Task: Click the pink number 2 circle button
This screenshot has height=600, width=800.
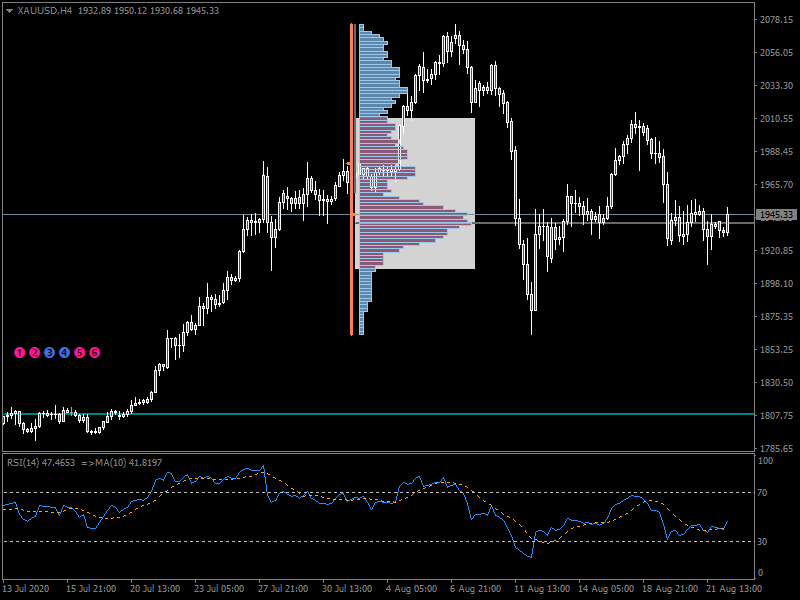Action: tap(35, 353)
